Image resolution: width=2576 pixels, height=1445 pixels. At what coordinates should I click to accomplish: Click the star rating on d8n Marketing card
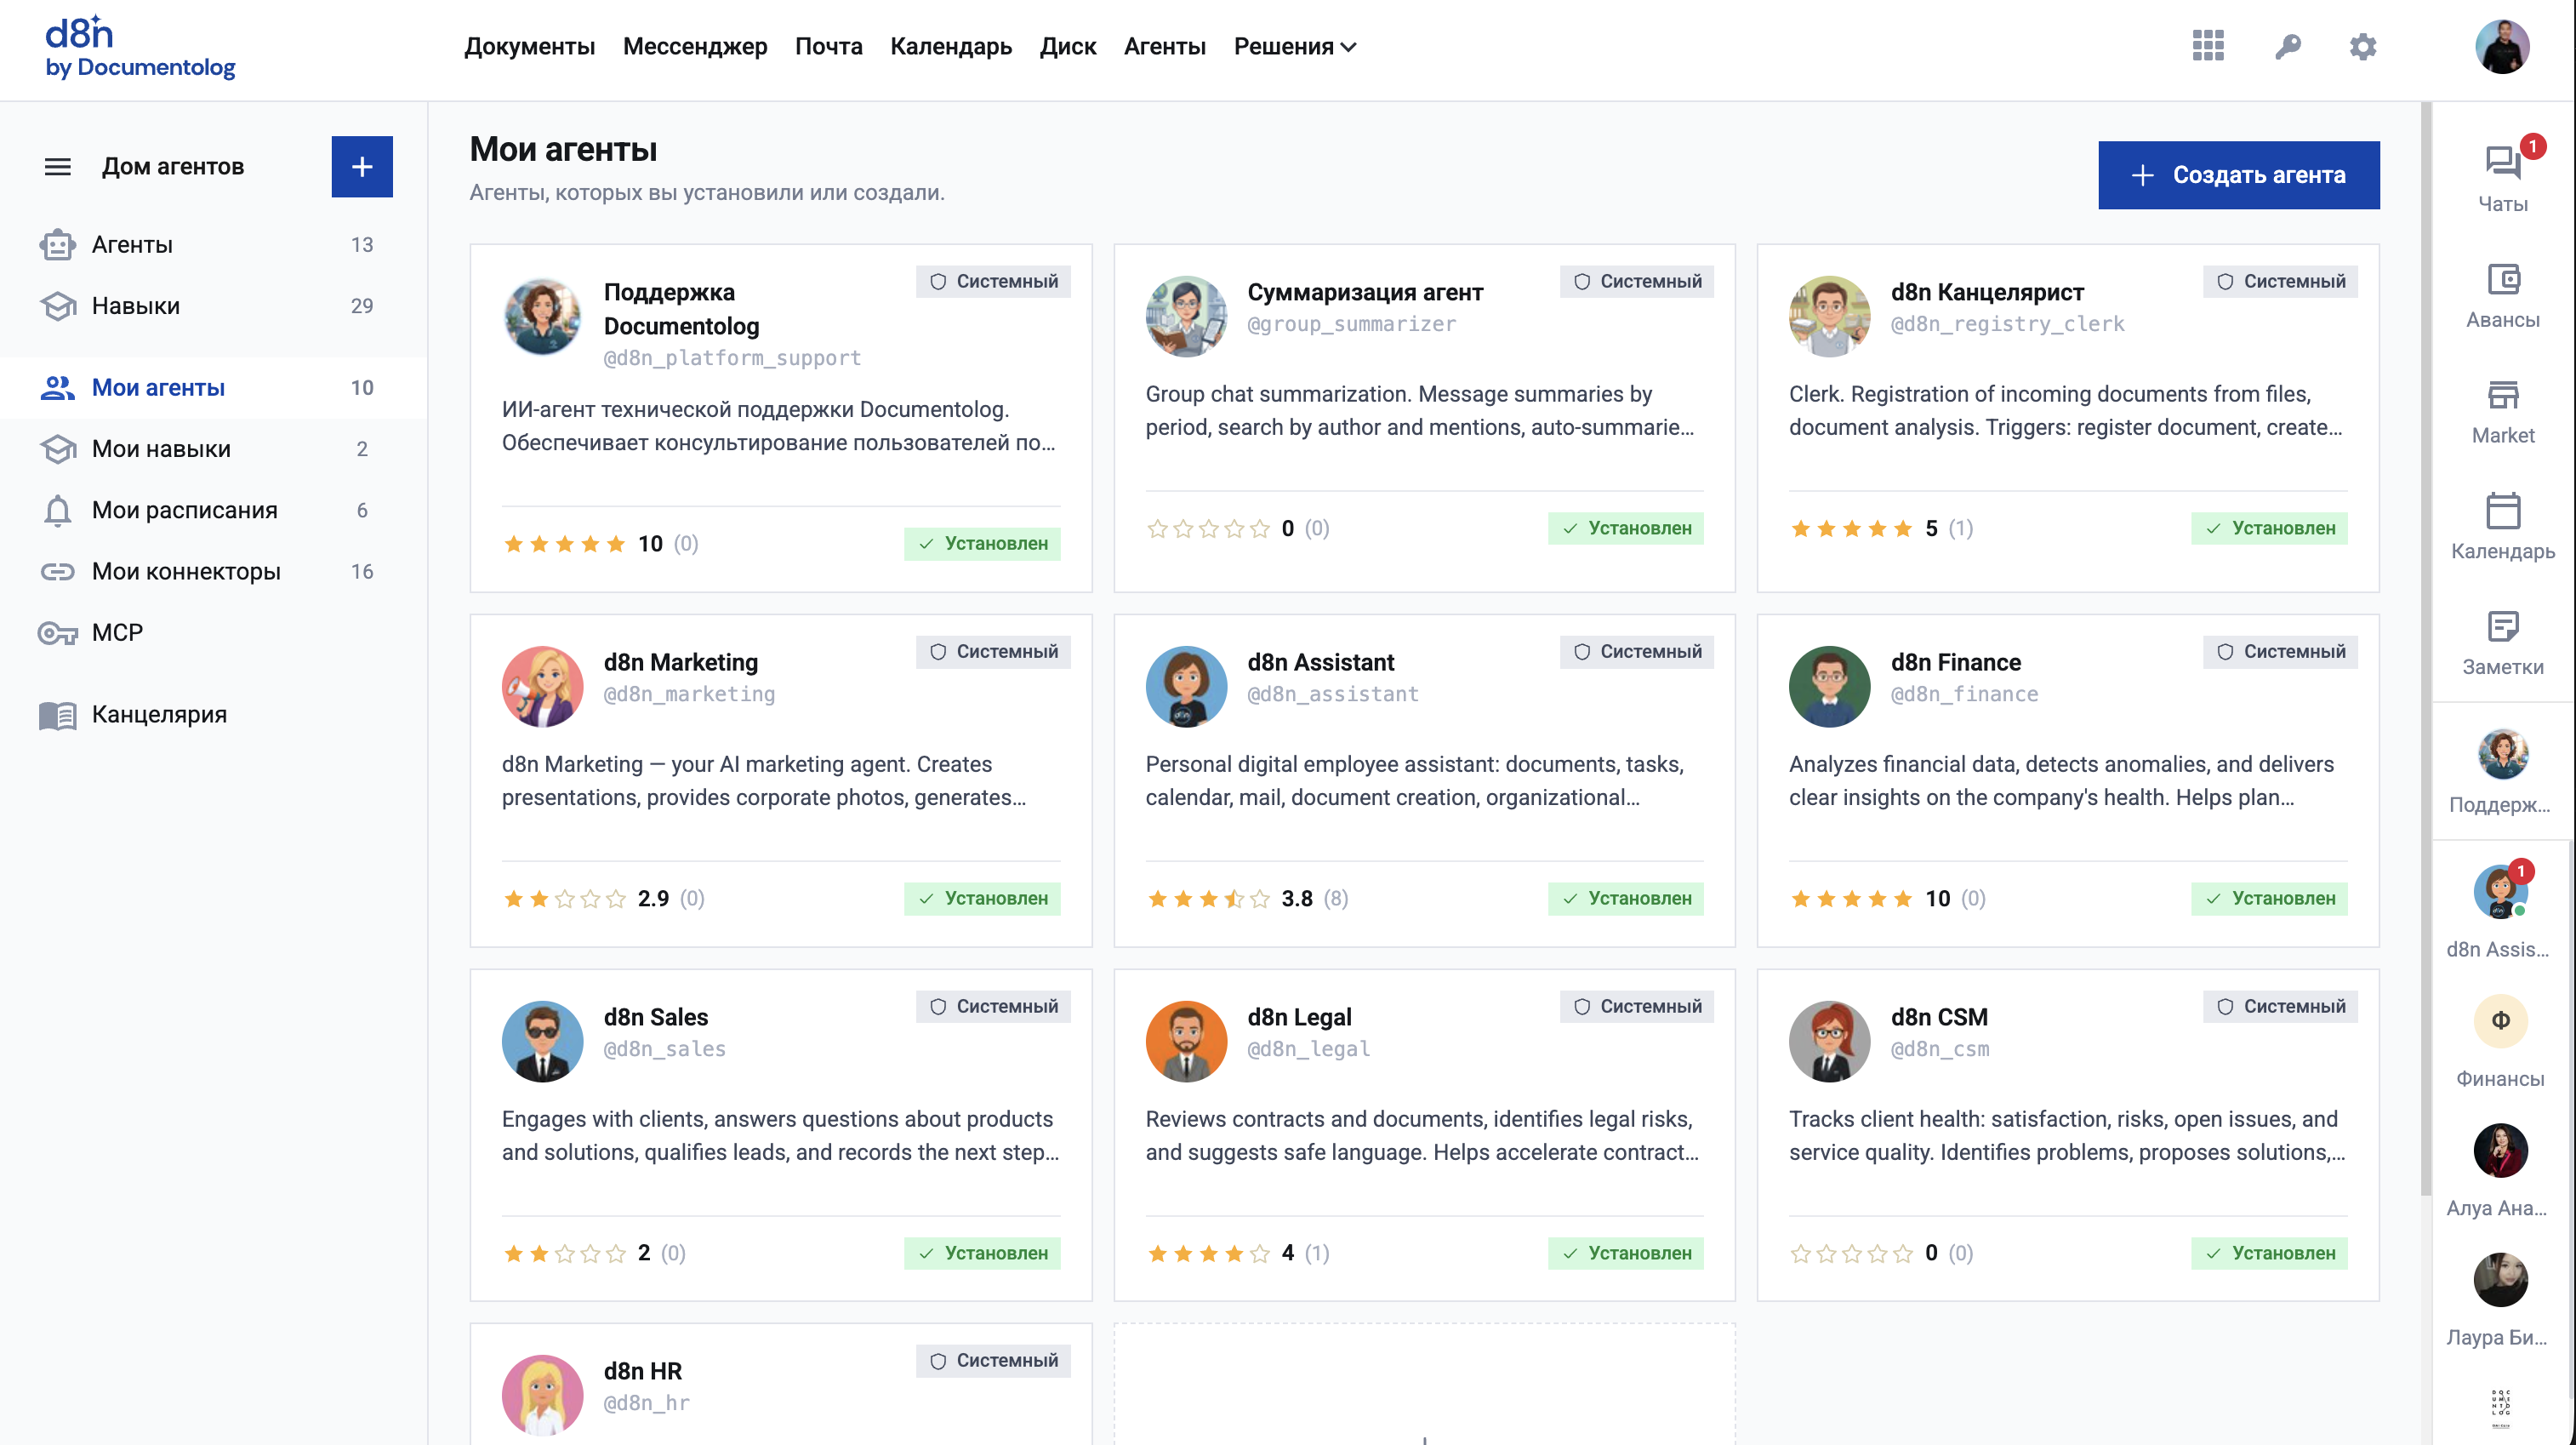pyautogui.click(x=564, y=898)
